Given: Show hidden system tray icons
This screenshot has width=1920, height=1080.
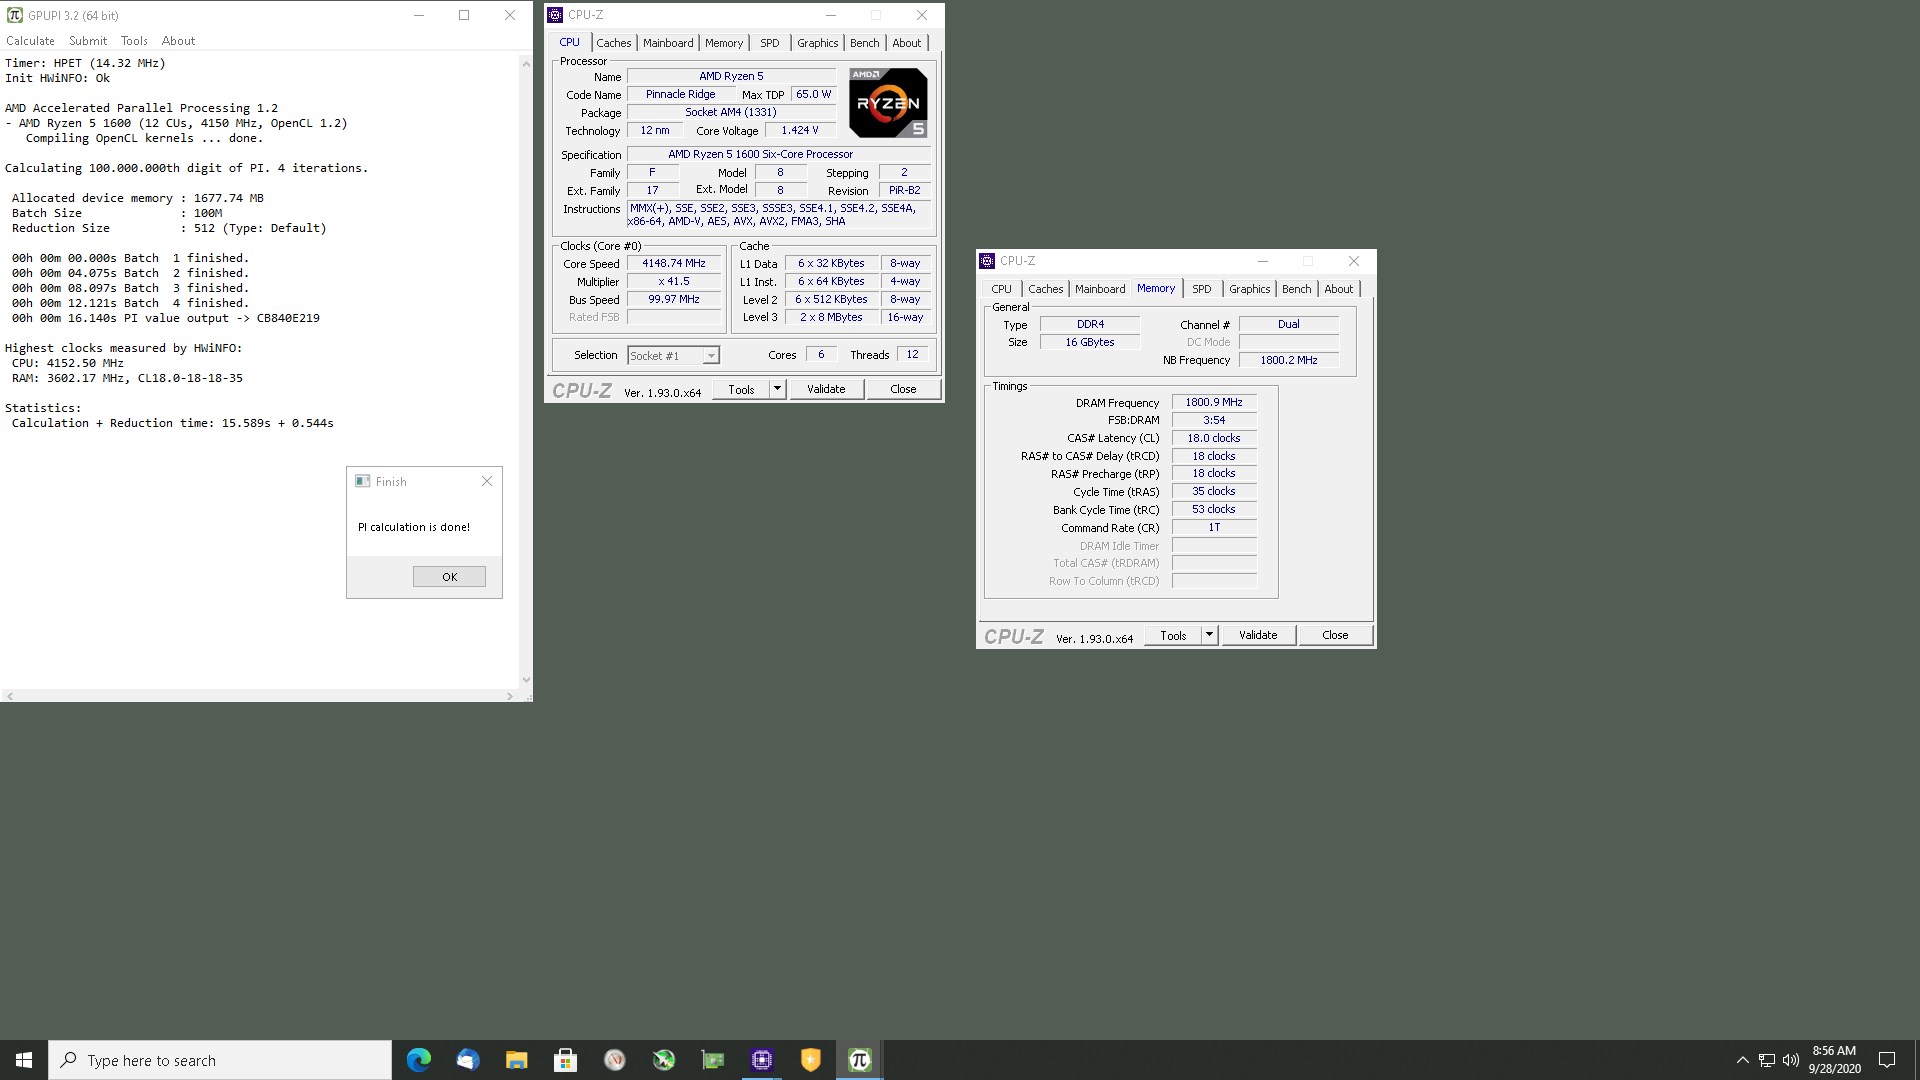Looking at the screenshot, I should click(1742, 1060).
